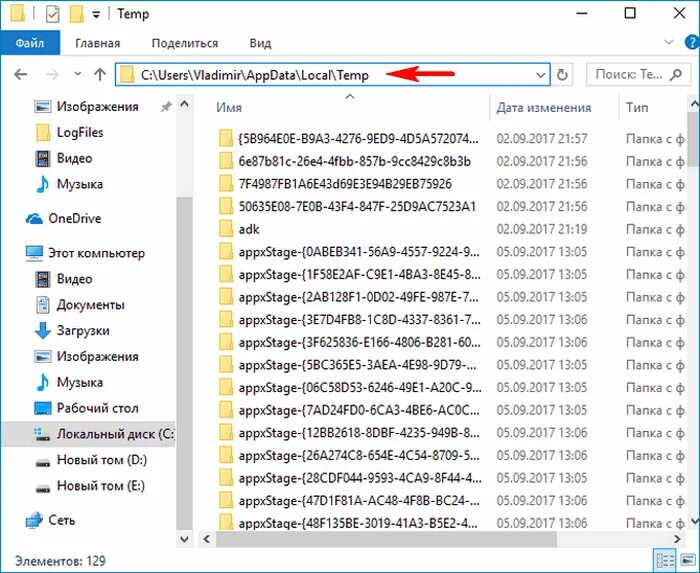
Task: Expand the ribbon with the chevron arrow
Action: [668, 42]
